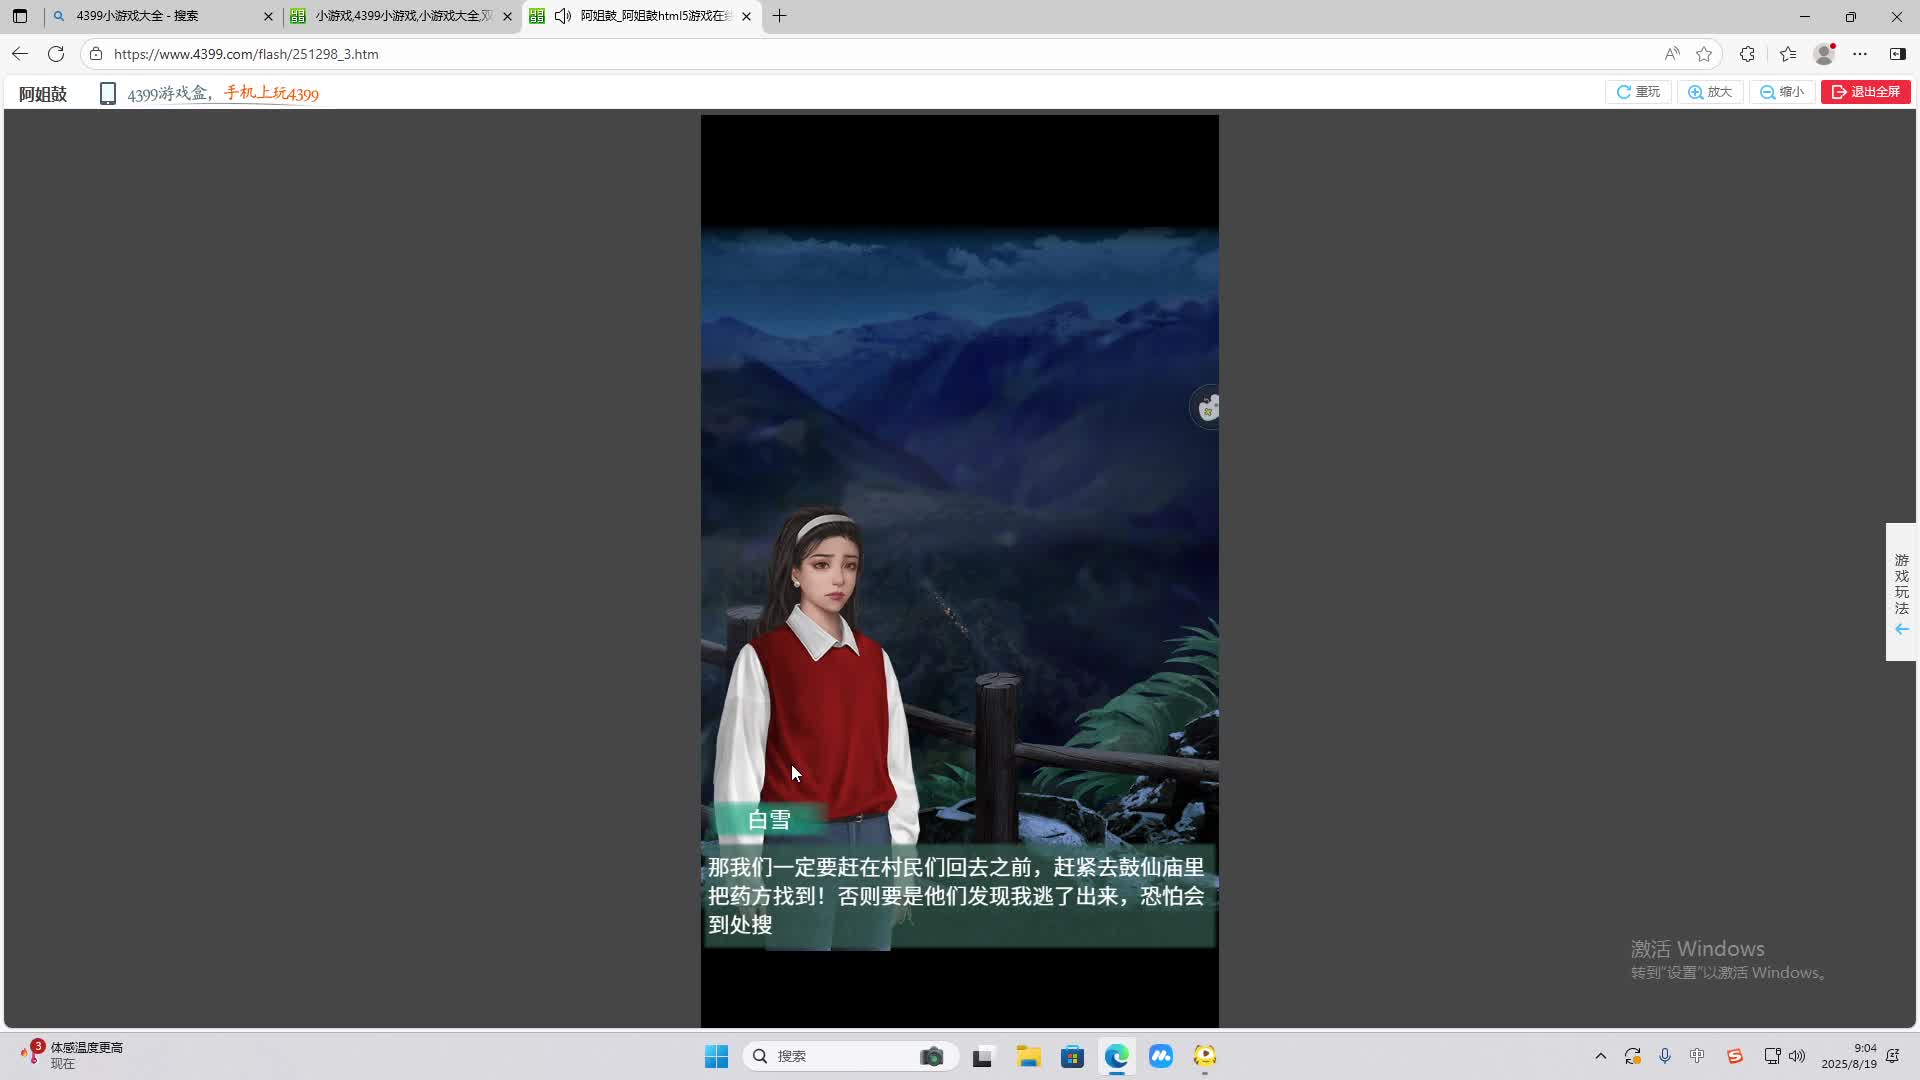Image resolution: width=1920 pixels, height=1080 pixels.
Task: Toggle the browser sidebar pane
Action: [x=1897, y=54]
